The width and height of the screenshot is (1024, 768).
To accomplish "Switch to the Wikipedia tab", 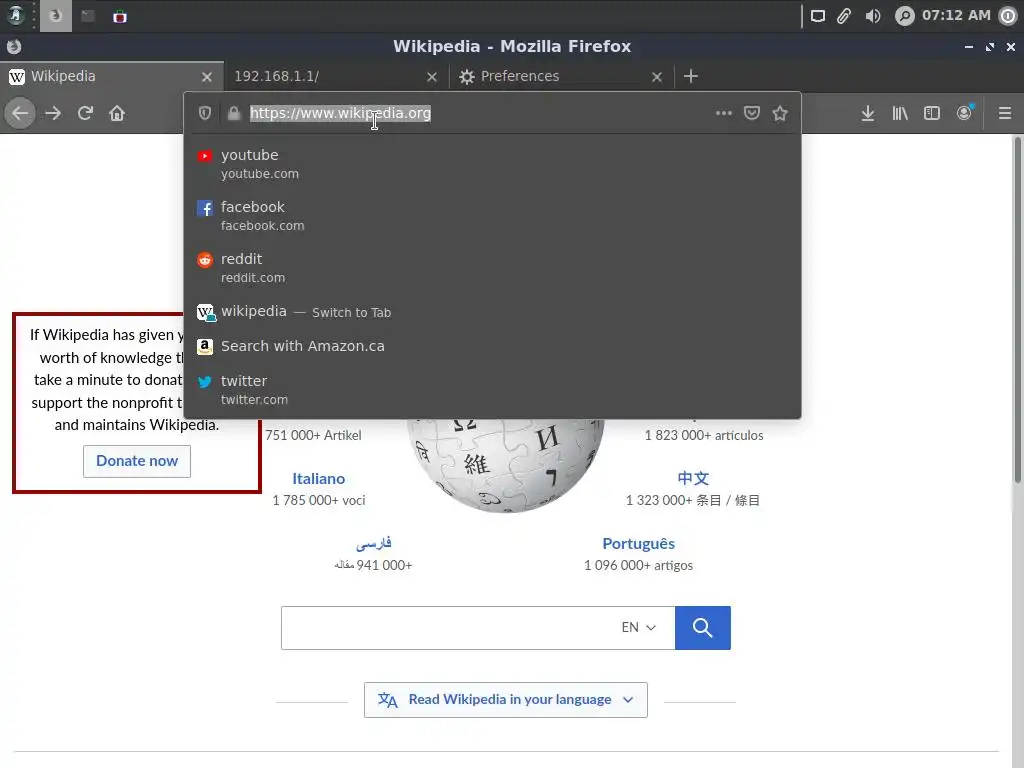I will pos(112,76).
